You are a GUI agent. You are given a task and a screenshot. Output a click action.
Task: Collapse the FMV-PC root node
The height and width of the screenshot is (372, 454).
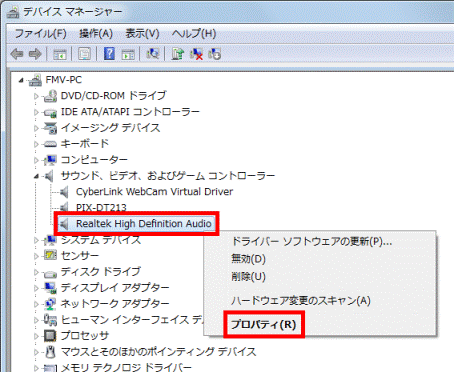click(x=21, y=80)
